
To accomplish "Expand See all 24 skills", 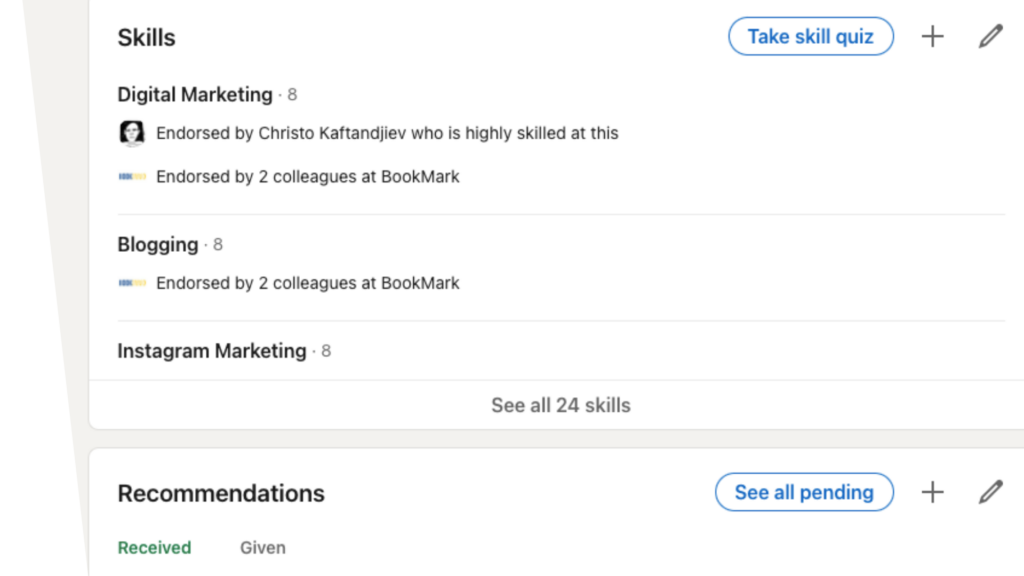I will 560,405.
